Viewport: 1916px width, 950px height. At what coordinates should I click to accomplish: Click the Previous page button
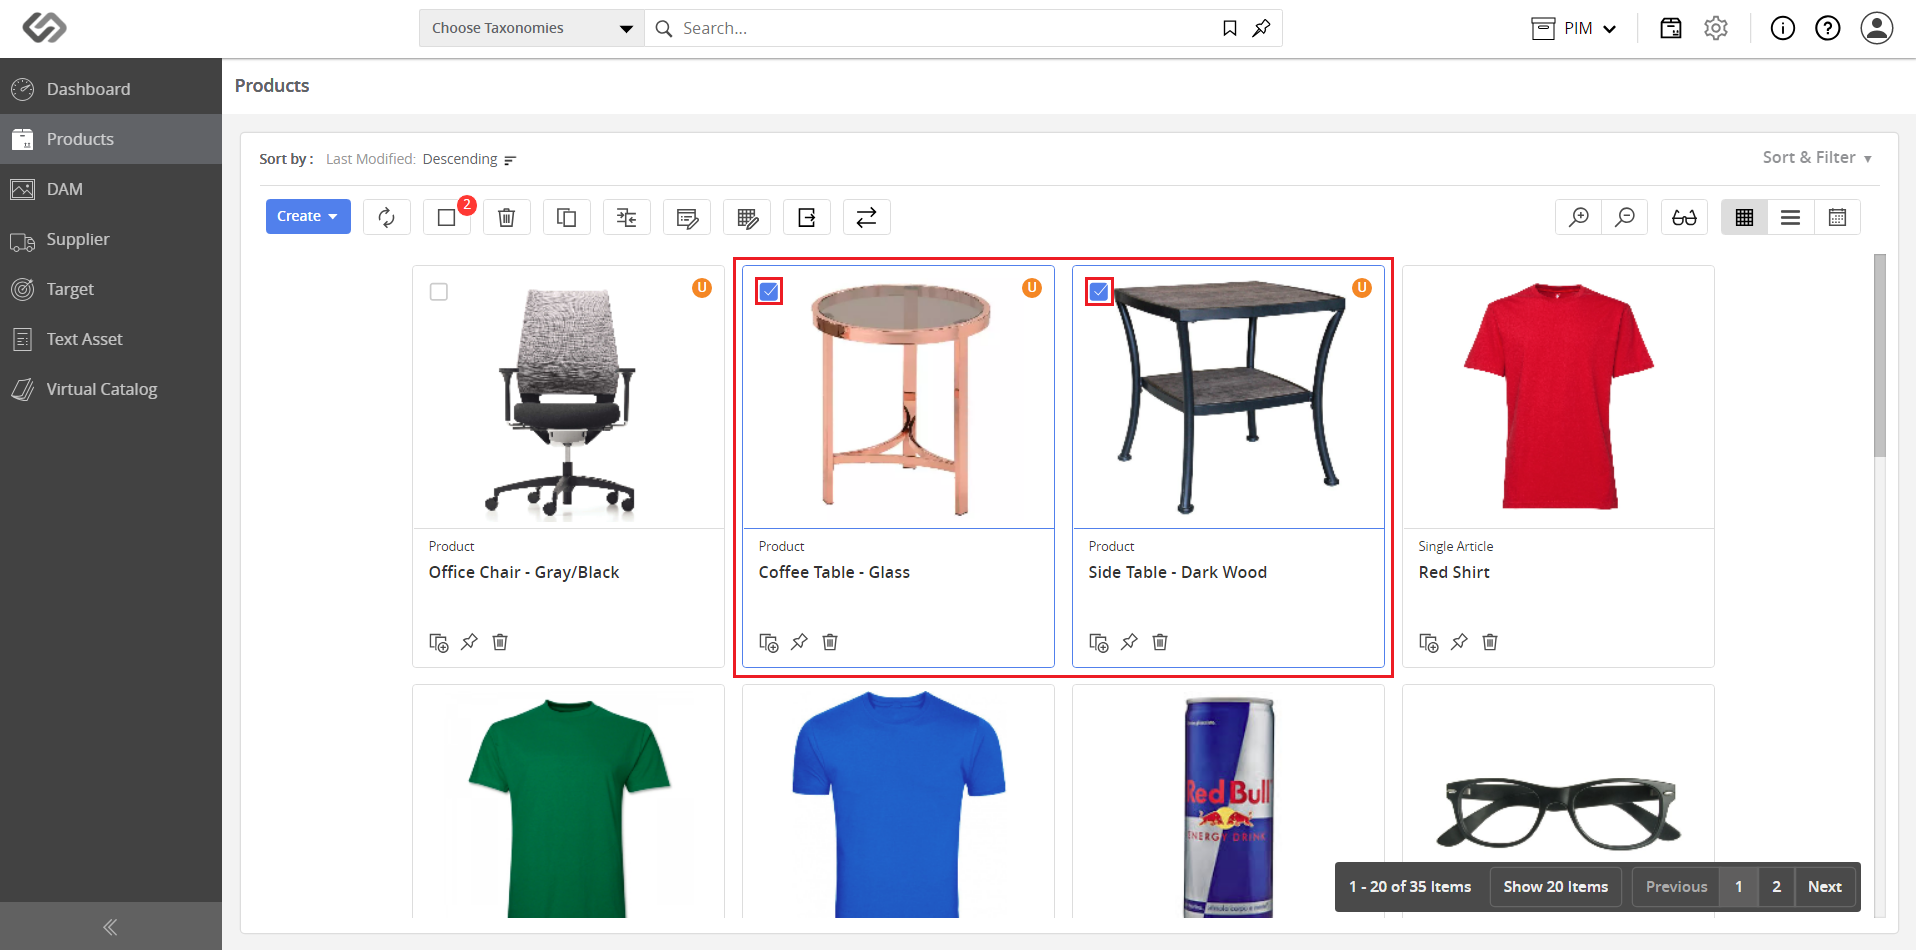(x=1677, y=887)
